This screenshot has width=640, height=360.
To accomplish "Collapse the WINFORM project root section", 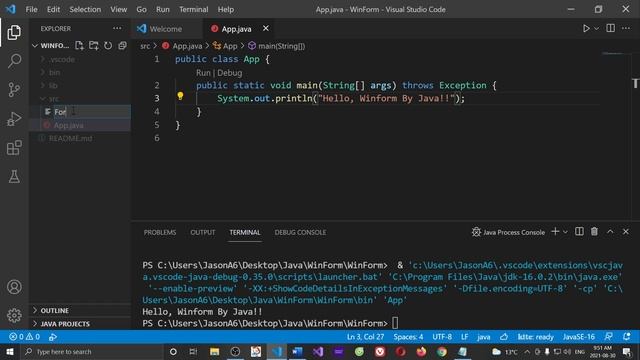I will [x=51, y=45].
